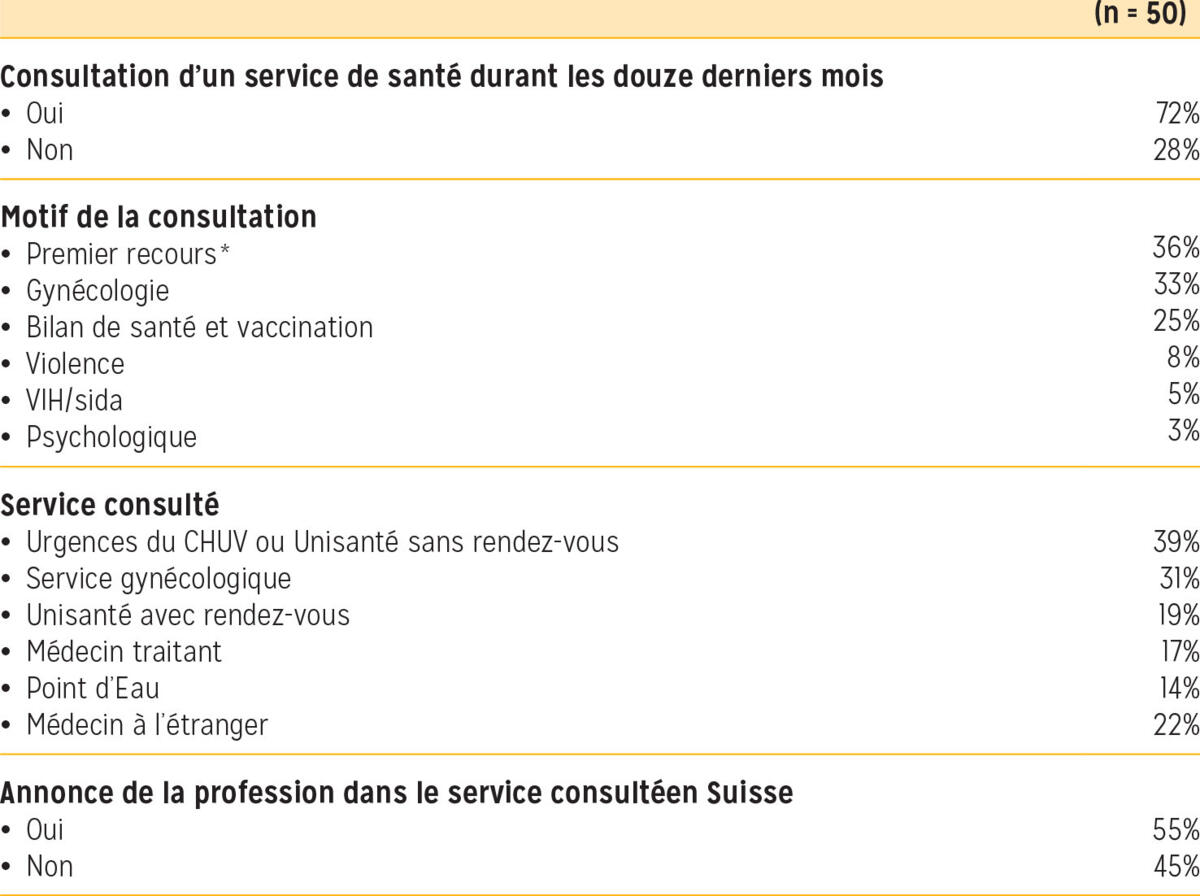Click "Bilan de santé et vaccination" row

point(199,327)
